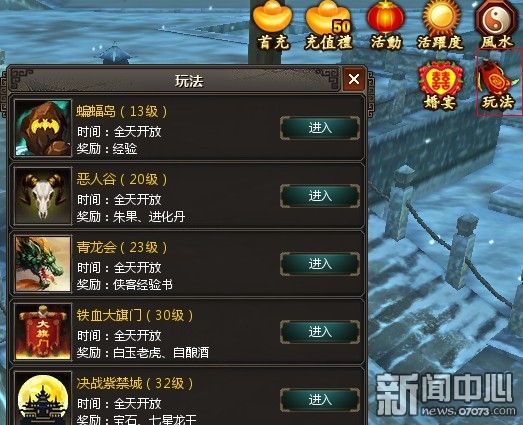Click the 铁血大旗门 red banner thumbnail

(43, 332)
